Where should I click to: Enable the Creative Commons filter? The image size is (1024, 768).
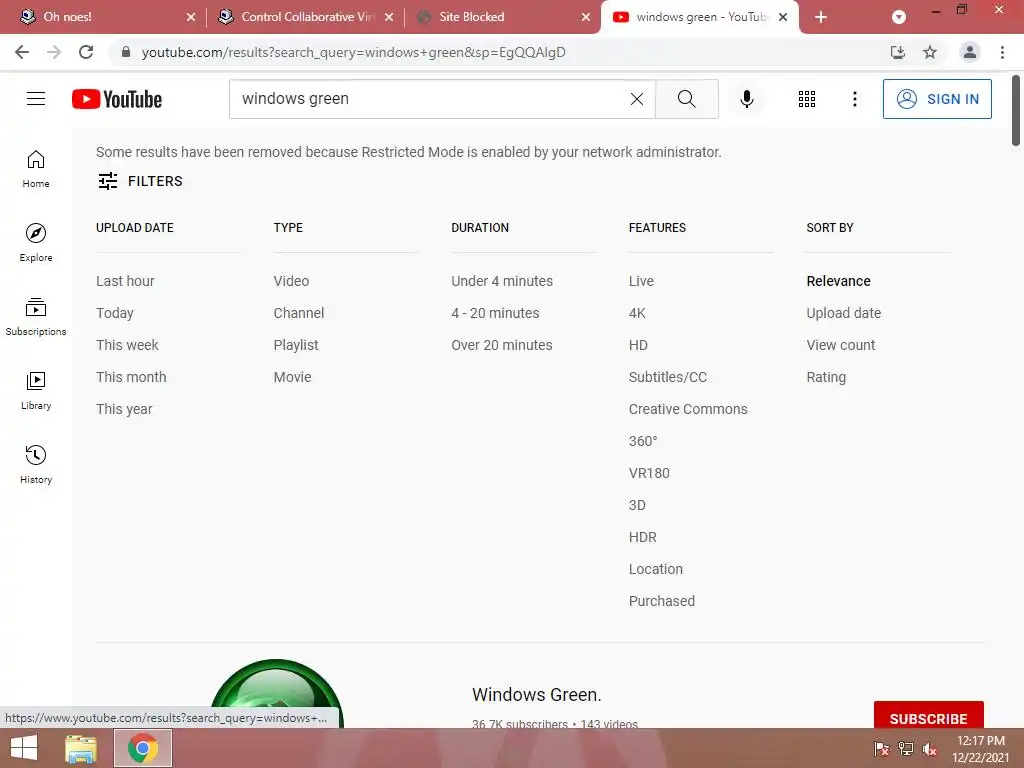coord(688,409)
